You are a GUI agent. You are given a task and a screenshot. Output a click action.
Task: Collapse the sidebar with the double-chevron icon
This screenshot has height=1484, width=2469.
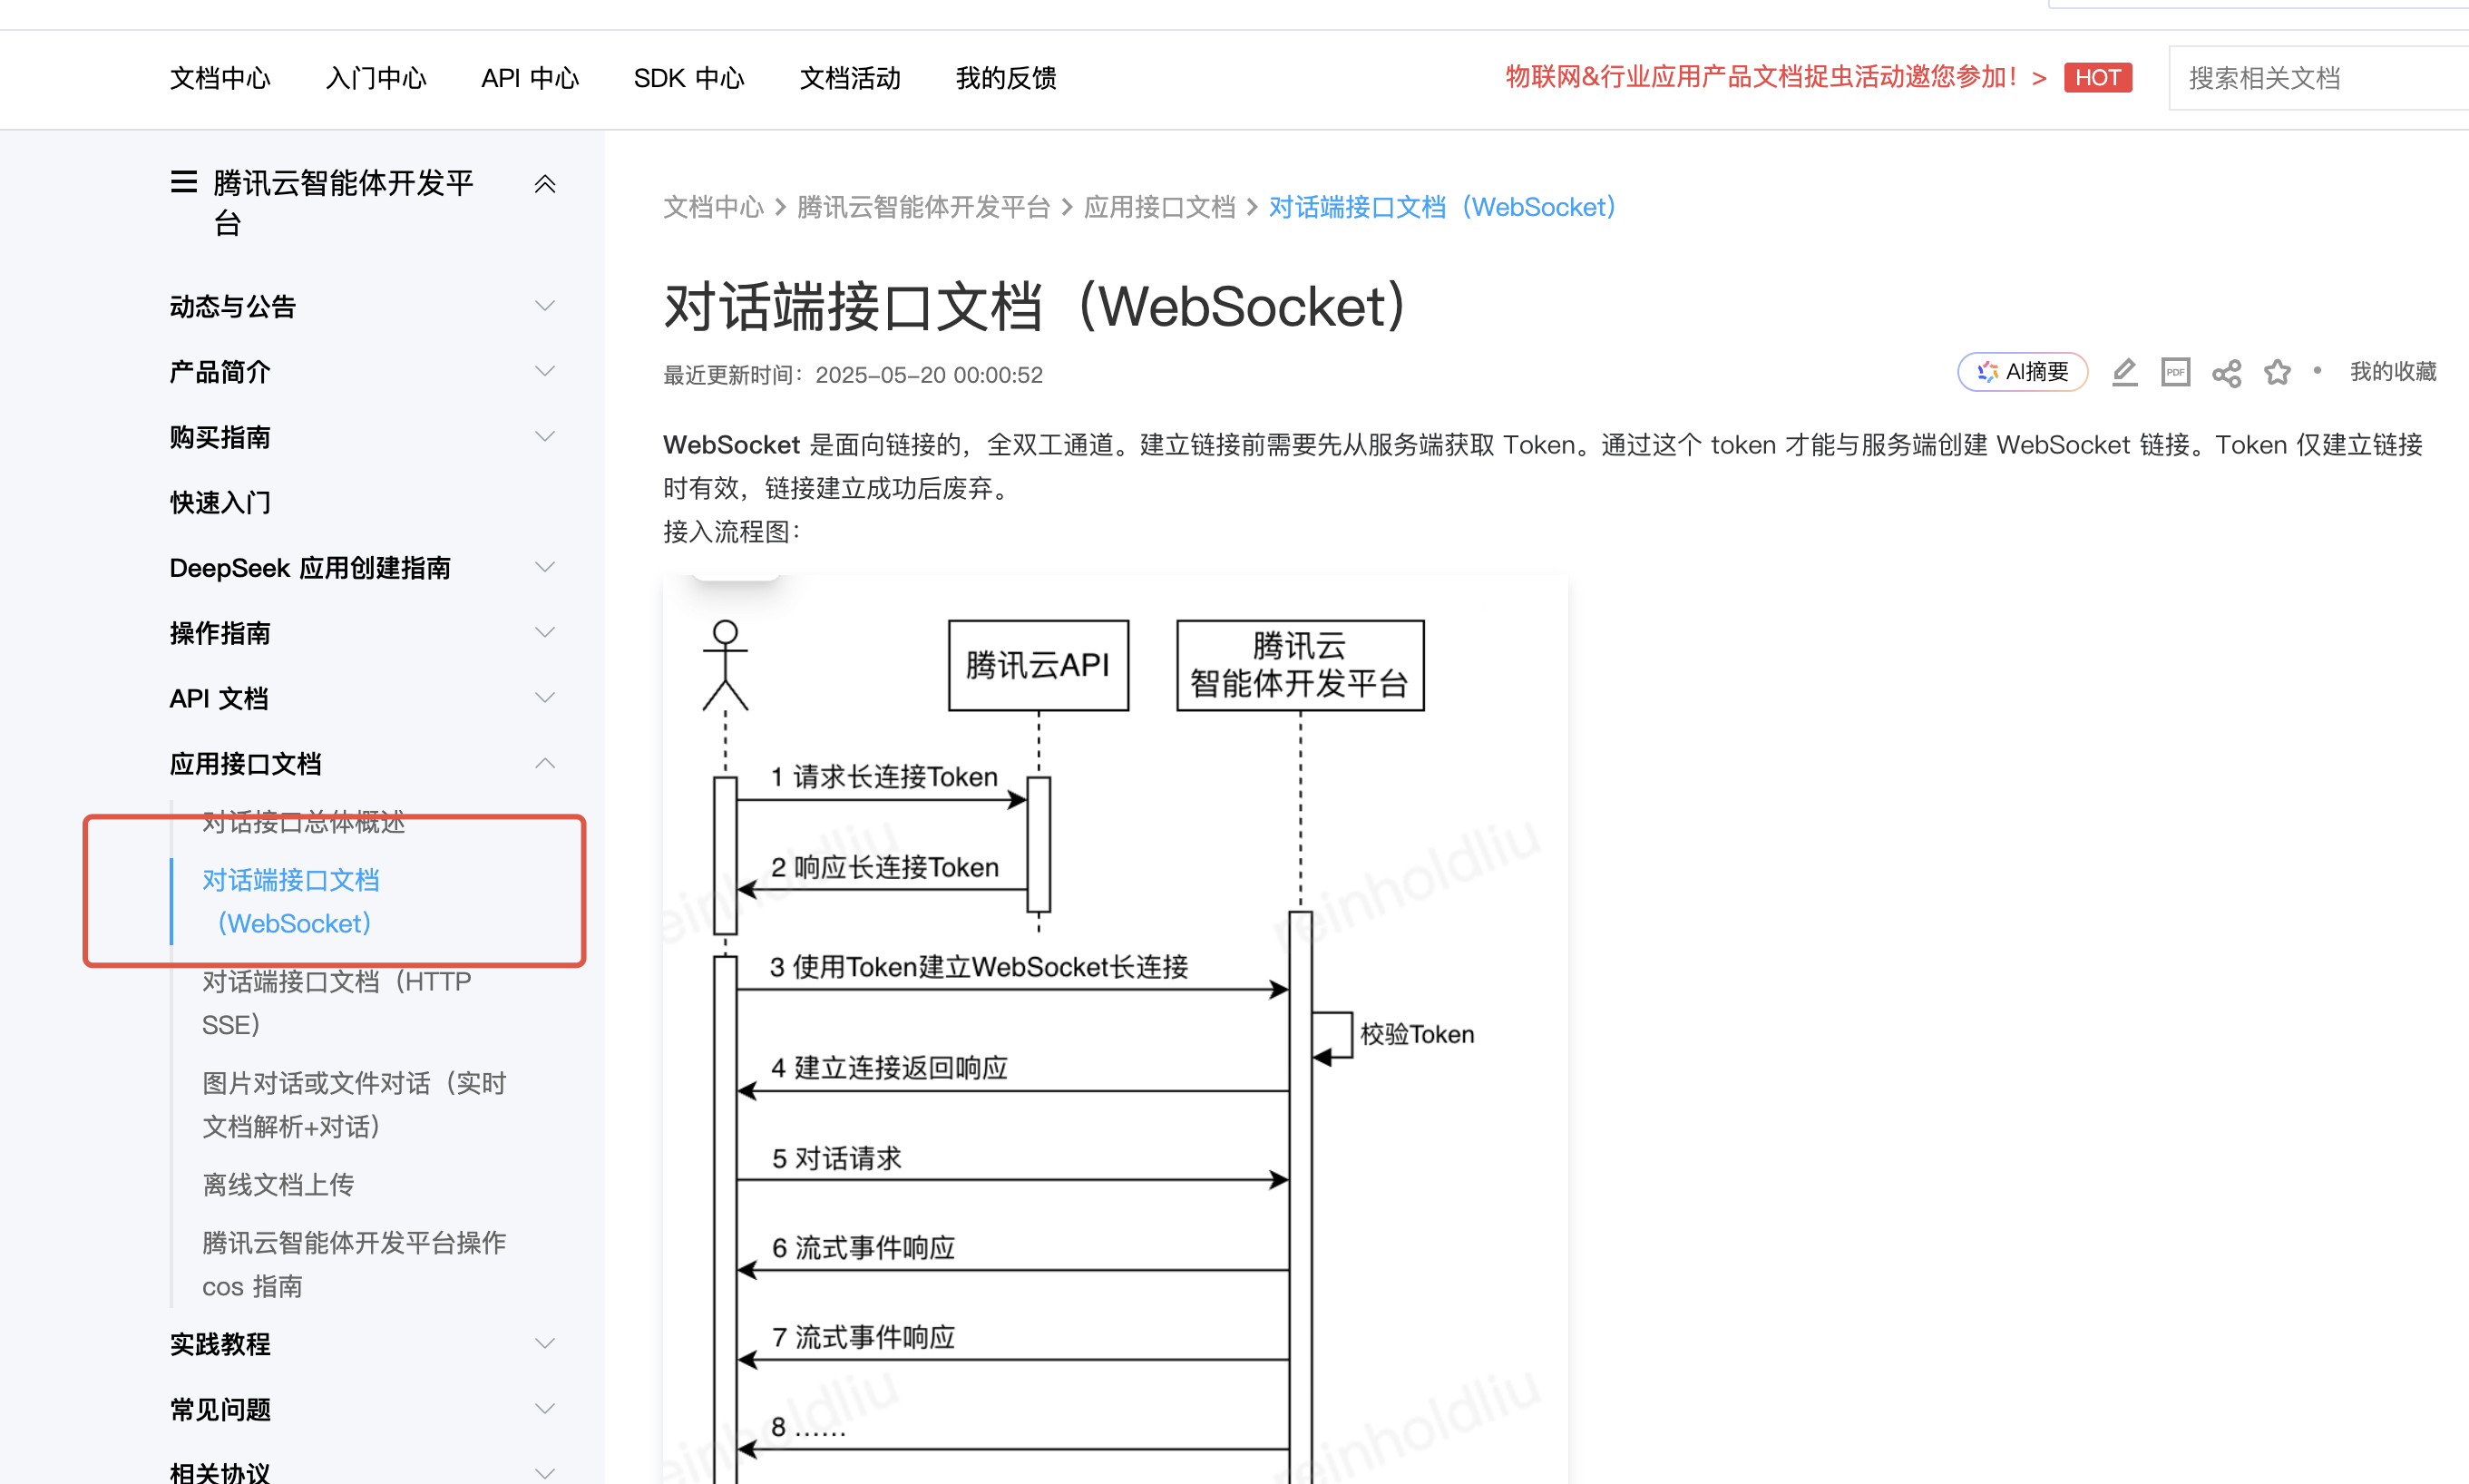click(x=545, y=184)
